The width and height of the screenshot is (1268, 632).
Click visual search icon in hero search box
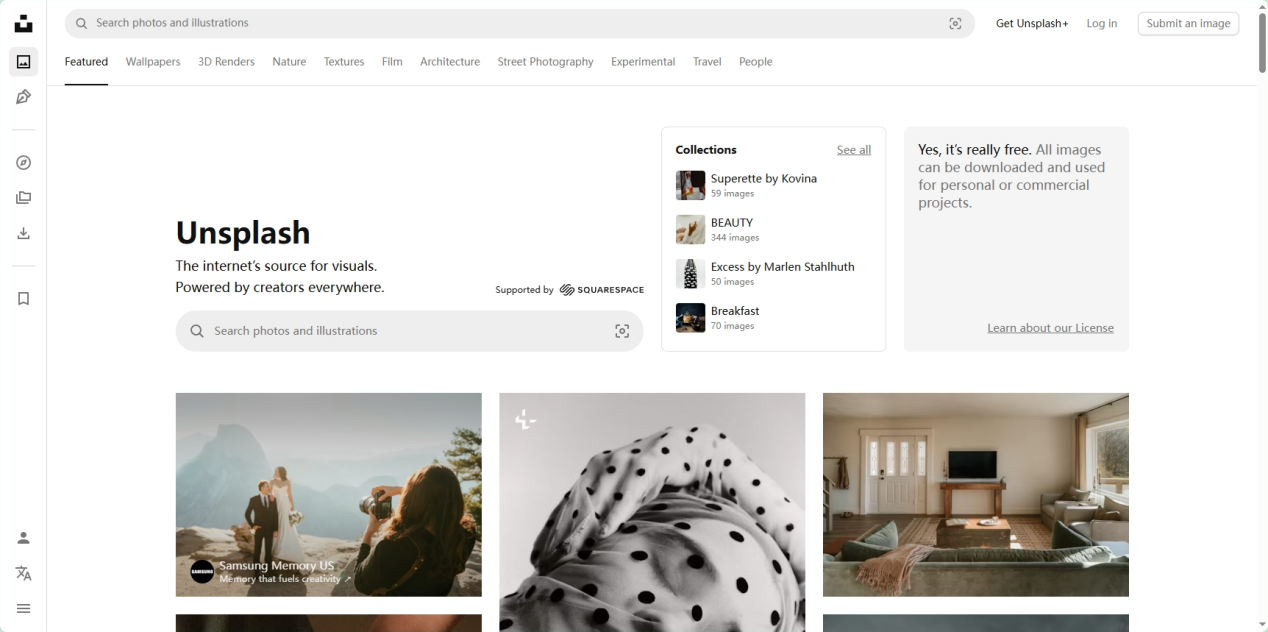click(621, 331)
